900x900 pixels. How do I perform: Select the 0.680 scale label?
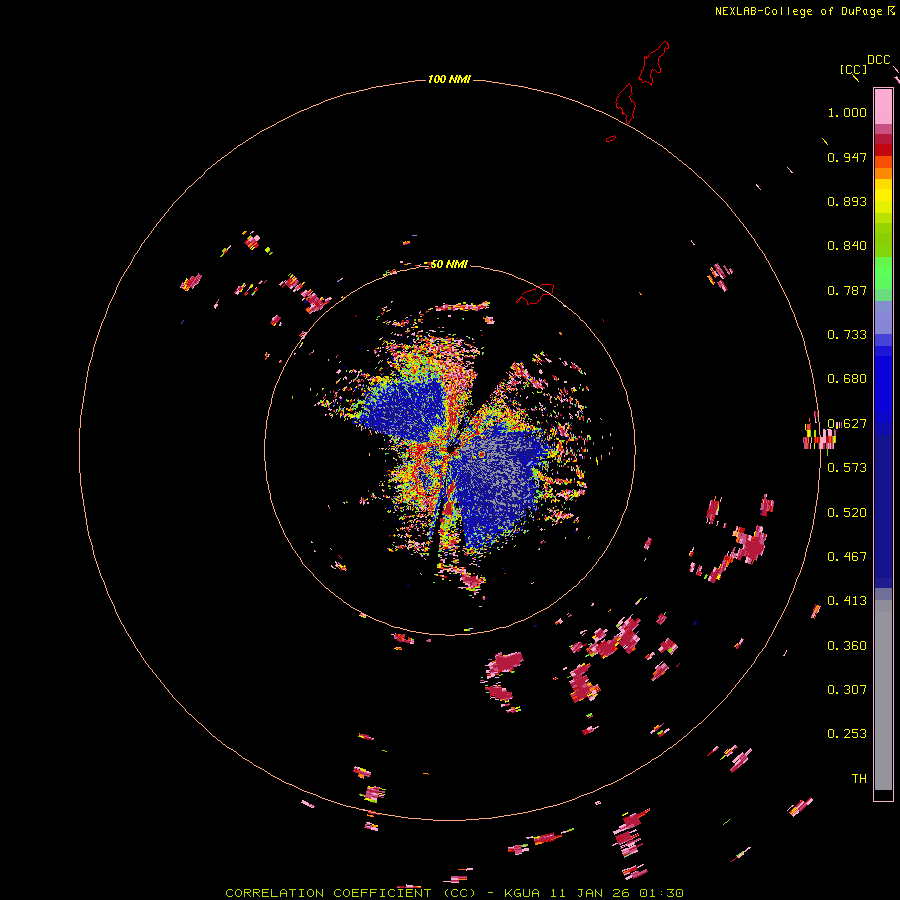[847, 379]
